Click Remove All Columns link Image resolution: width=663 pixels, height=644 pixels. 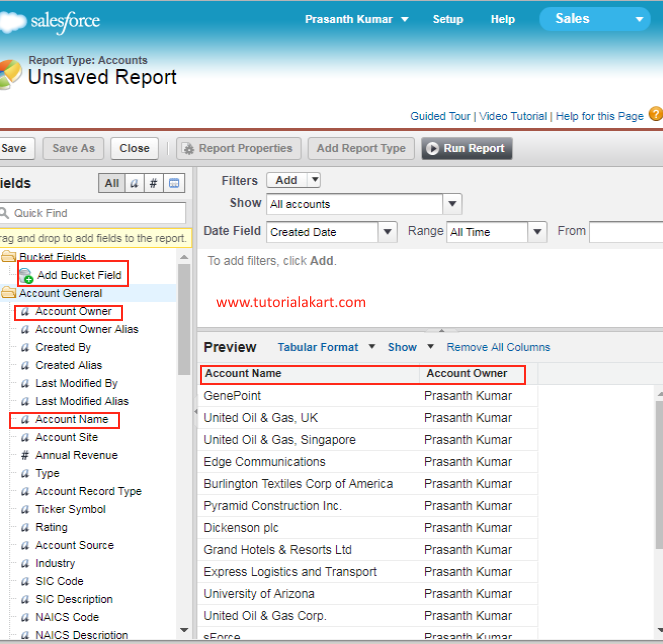point(498,347)
